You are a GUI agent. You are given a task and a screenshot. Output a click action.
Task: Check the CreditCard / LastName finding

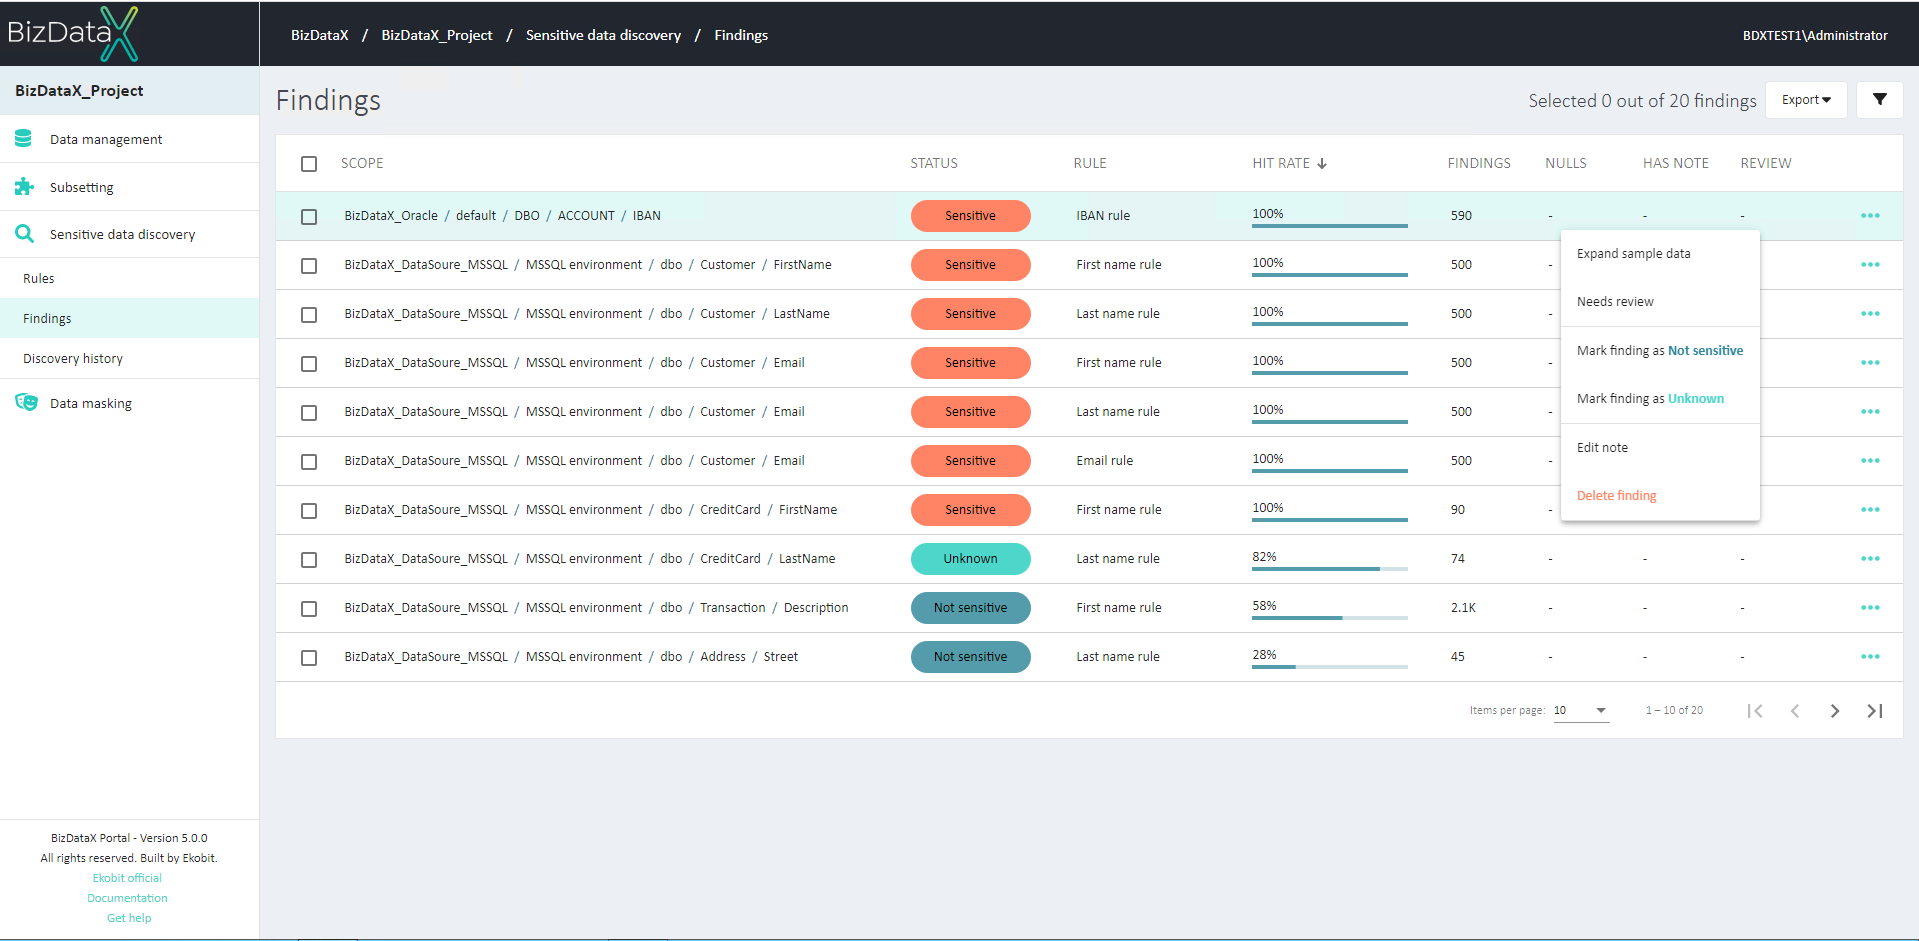pos(309,560)
